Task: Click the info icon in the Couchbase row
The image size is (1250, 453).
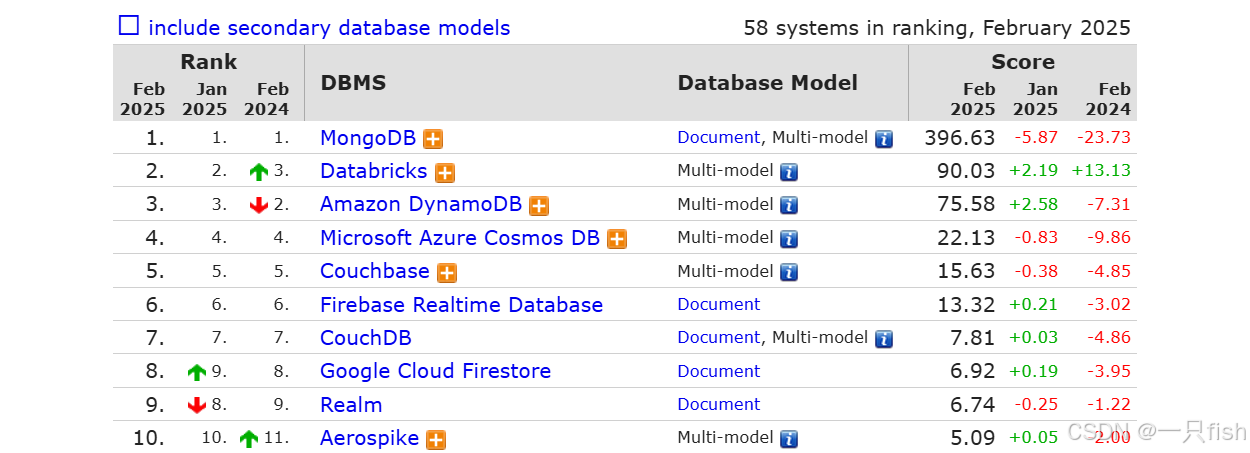Action: (x=789, y=272)
